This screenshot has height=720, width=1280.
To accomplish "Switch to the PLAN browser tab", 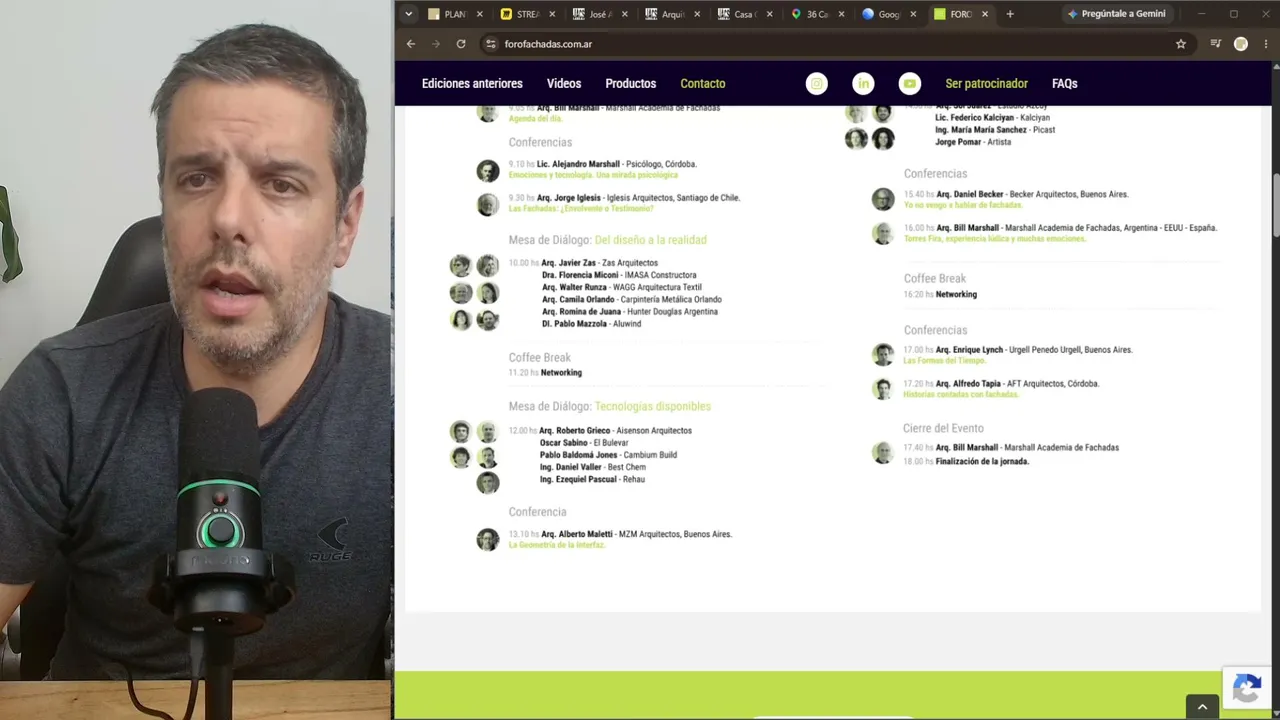I will point(455,14).
